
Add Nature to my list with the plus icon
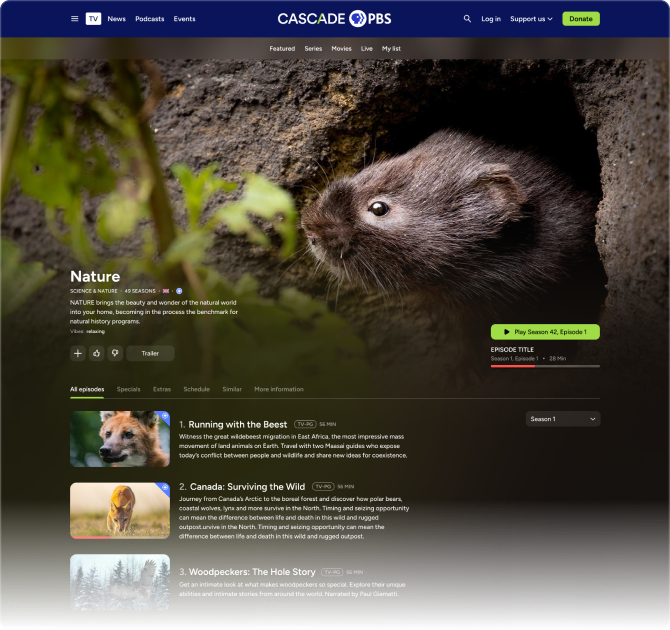click(78, 353)
